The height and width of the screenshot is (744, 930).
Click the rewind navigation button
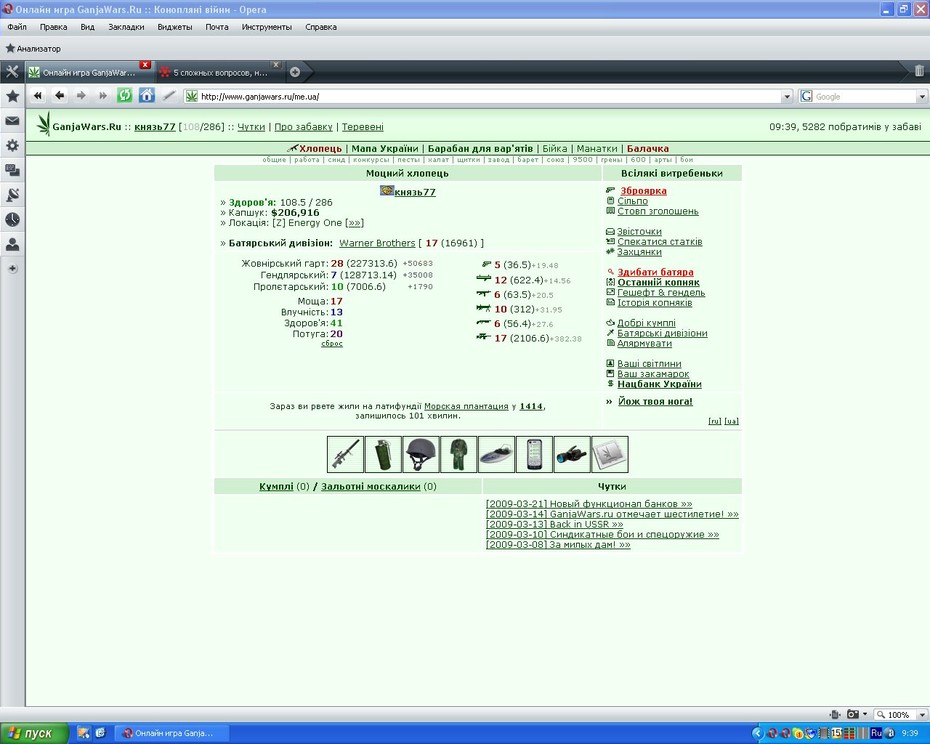coord(38,96)
